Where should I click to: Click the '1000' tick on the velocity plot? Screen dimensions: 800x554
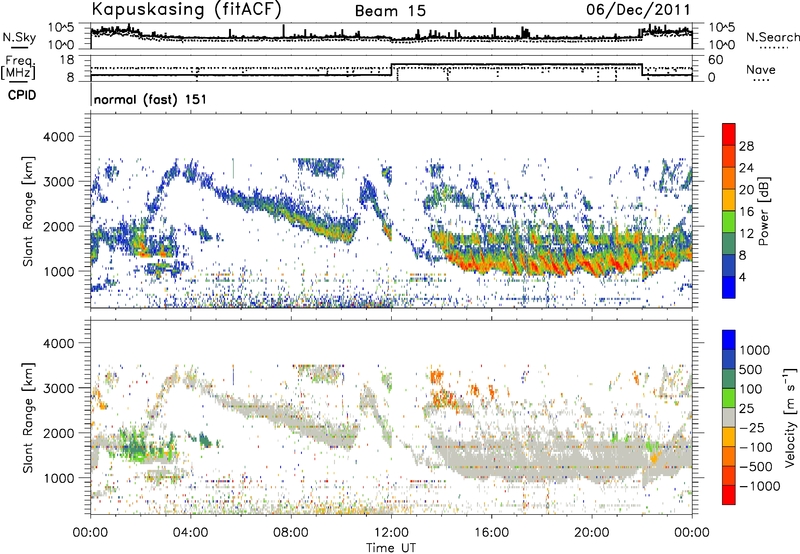[59, 478]
